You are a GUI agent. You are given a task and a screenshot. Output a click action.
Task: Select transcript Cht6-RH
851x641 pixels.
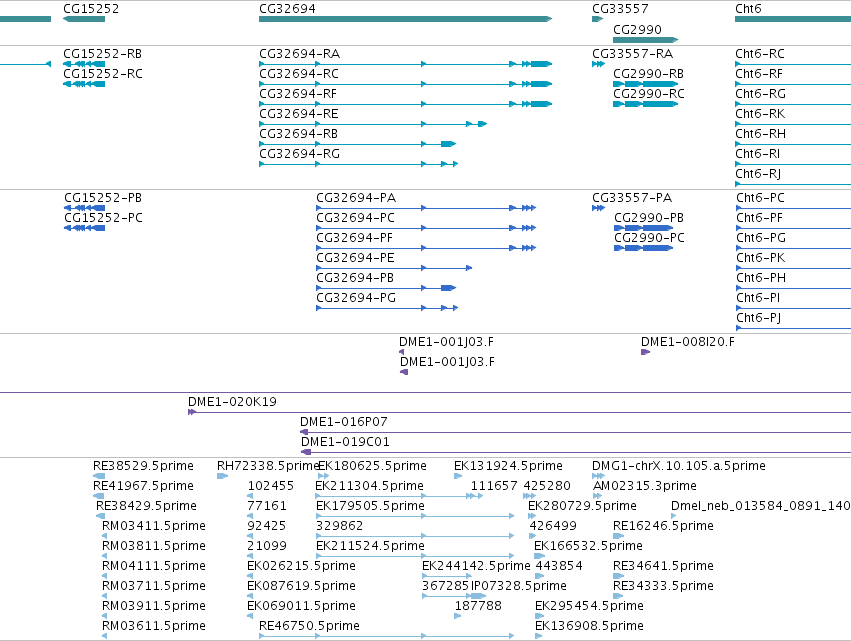[x=760, y=134]
